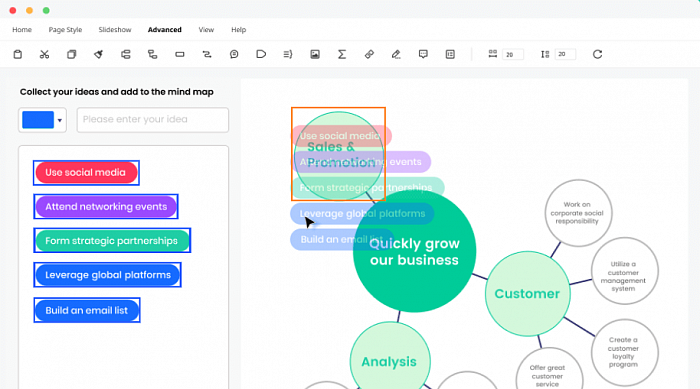Image resolution: width=700 pixels, height=389 pixels.
Task: Select the 'Attend networking events' idea tag
Action: (106, 207)
